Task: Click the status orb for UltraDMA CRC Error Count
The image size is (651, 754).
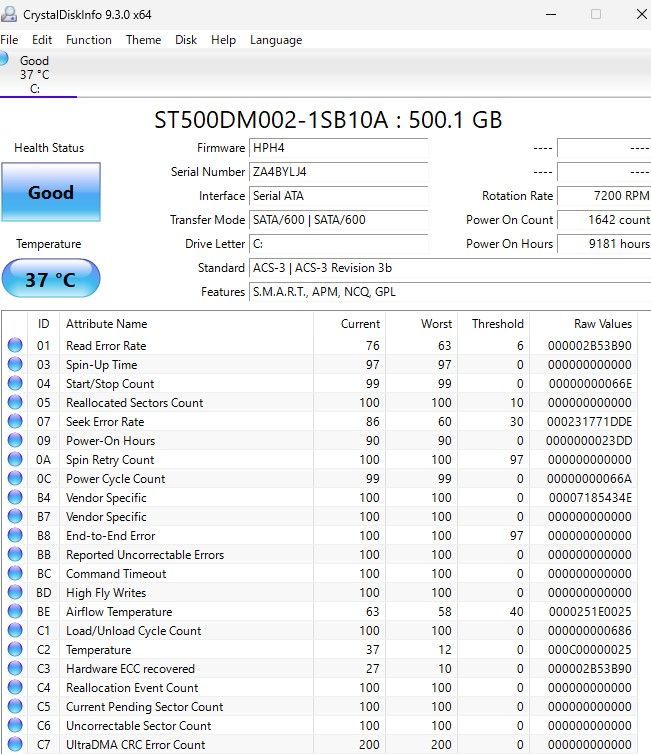Action: pyautogui.click(x=15, y=745)
